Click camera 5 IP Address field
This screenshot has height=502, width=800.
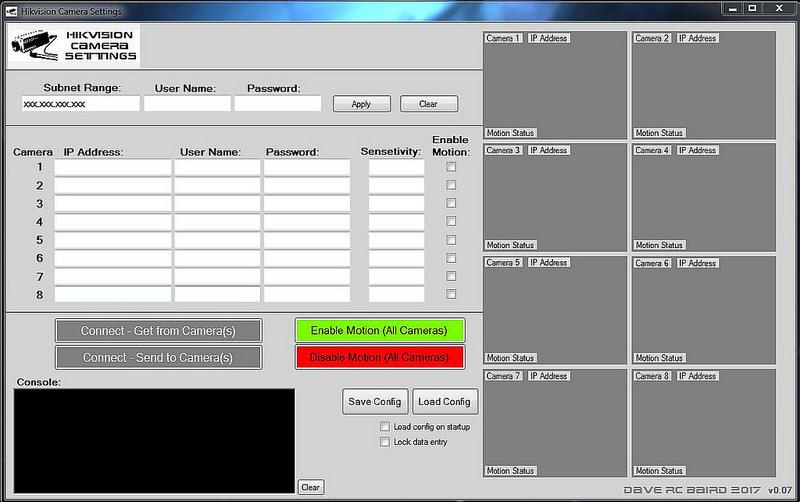113,240
